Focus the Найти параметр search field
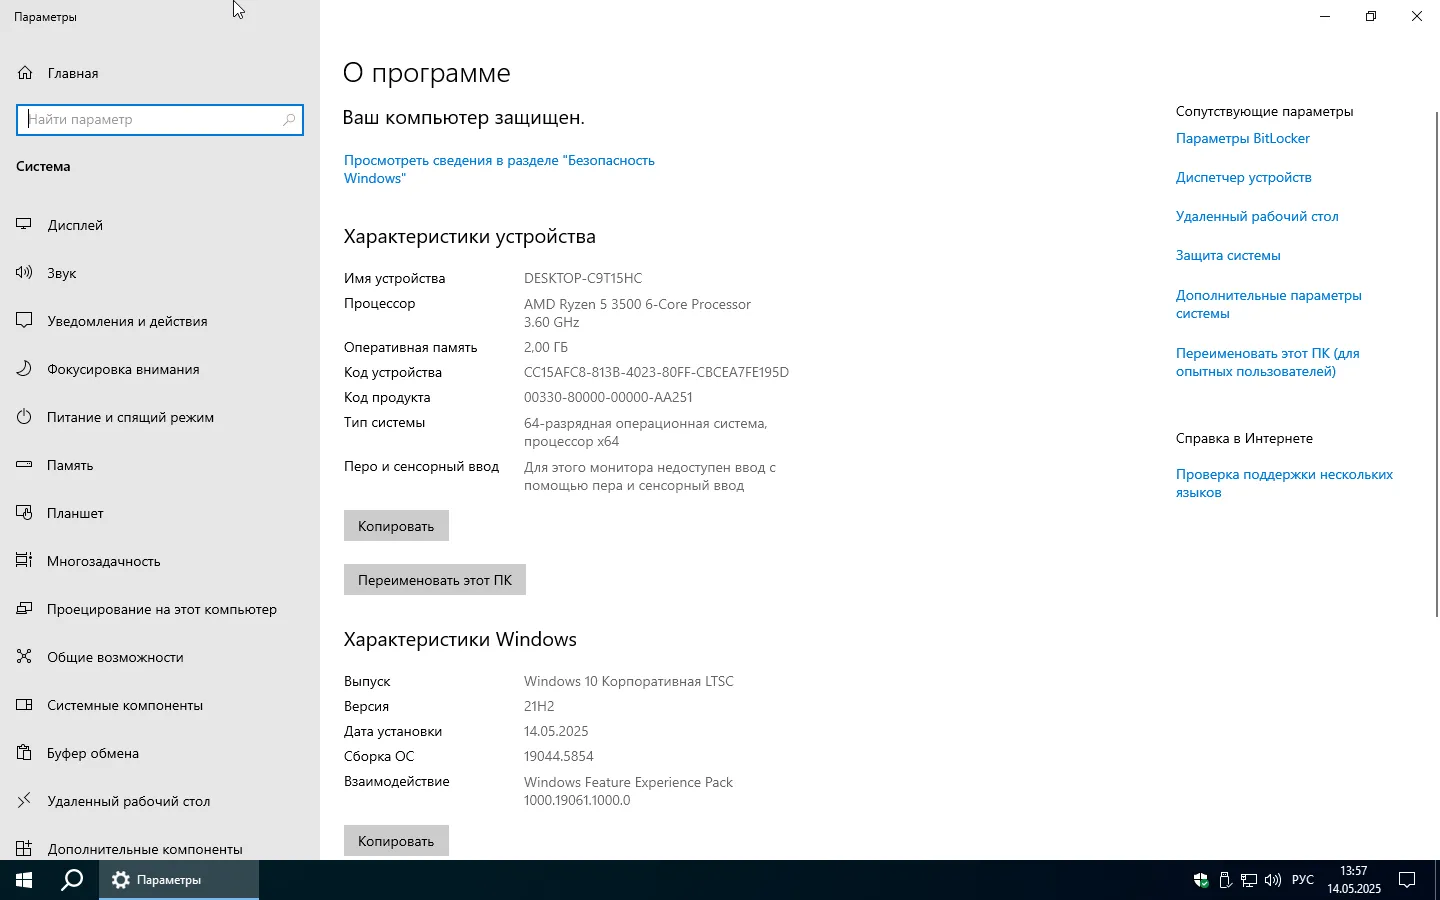The width and height of the screenshot is (1440, 900). 160,120
